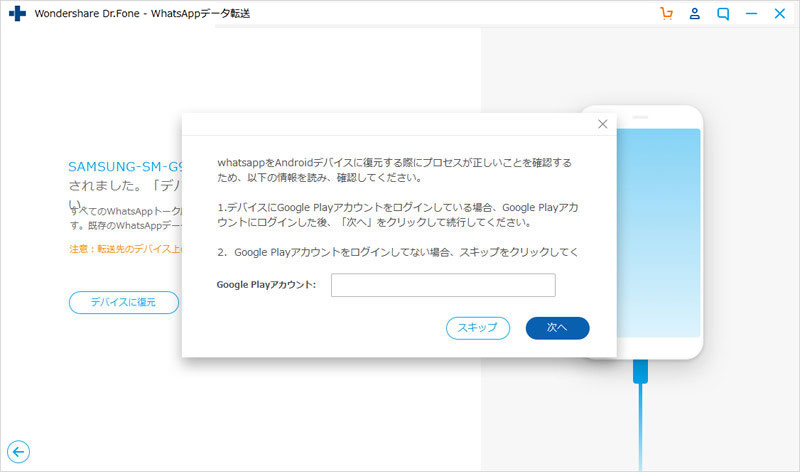Click instruction step 1 about Google Play
The height and width of the screenshot is (472, 800).
pyautogui.click(x=397, y=215)
